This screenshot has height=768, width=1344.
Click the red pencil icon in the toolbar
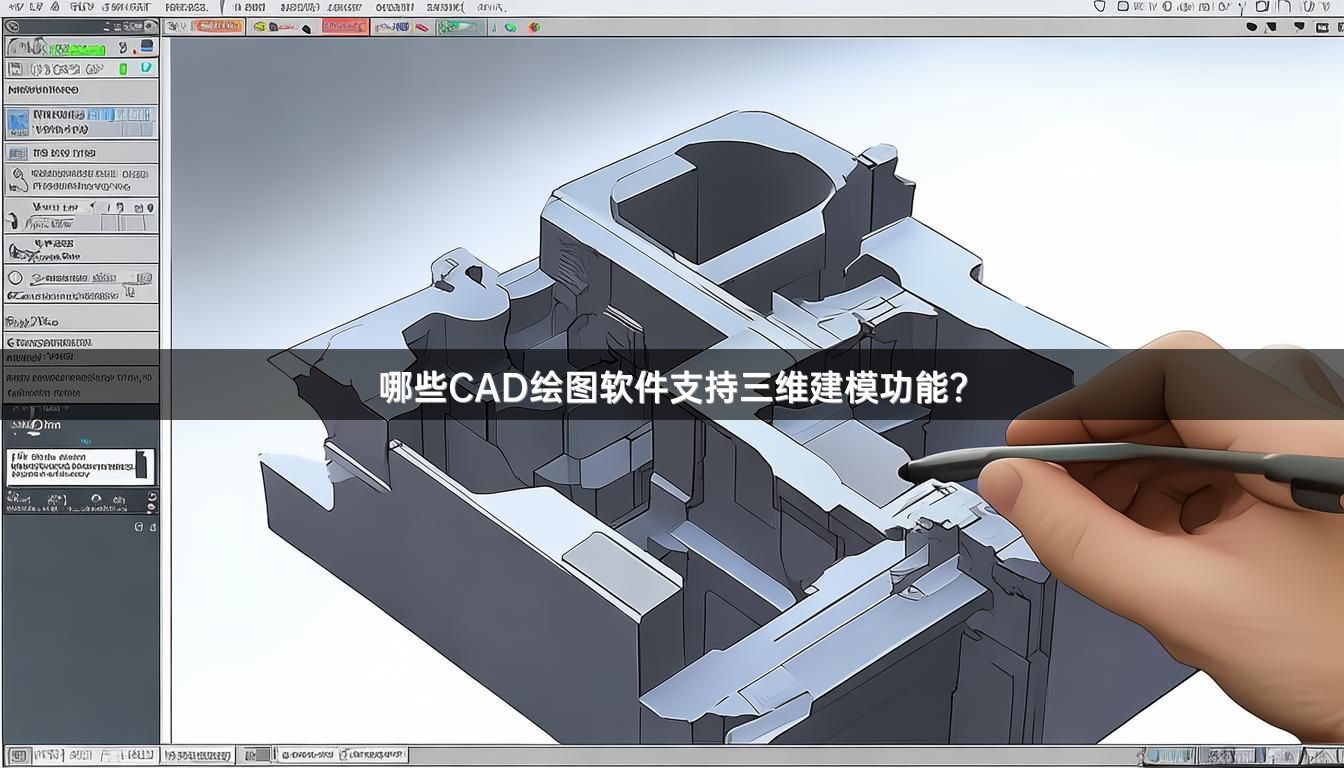(x=422, y=28)
